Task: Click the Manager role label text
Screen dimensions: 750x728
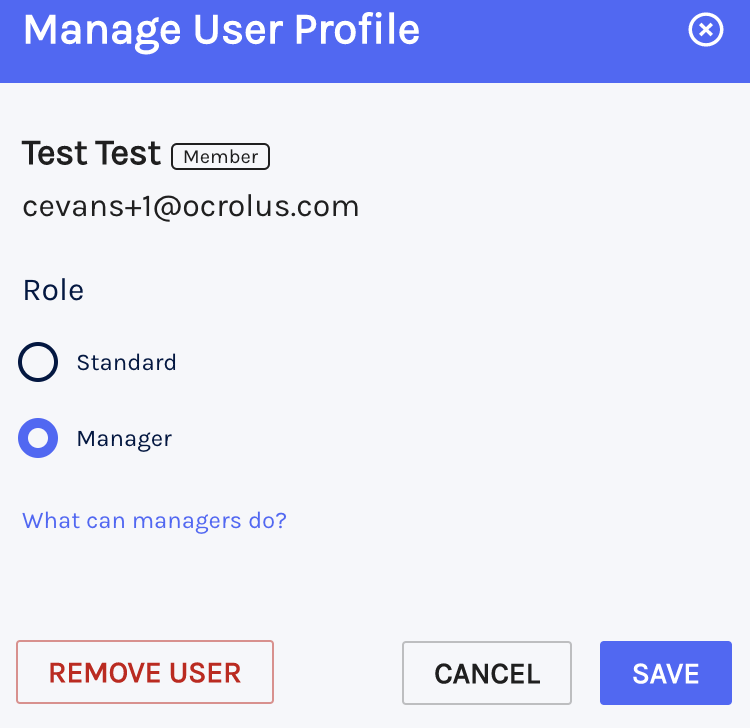Action: coord(124,439)
